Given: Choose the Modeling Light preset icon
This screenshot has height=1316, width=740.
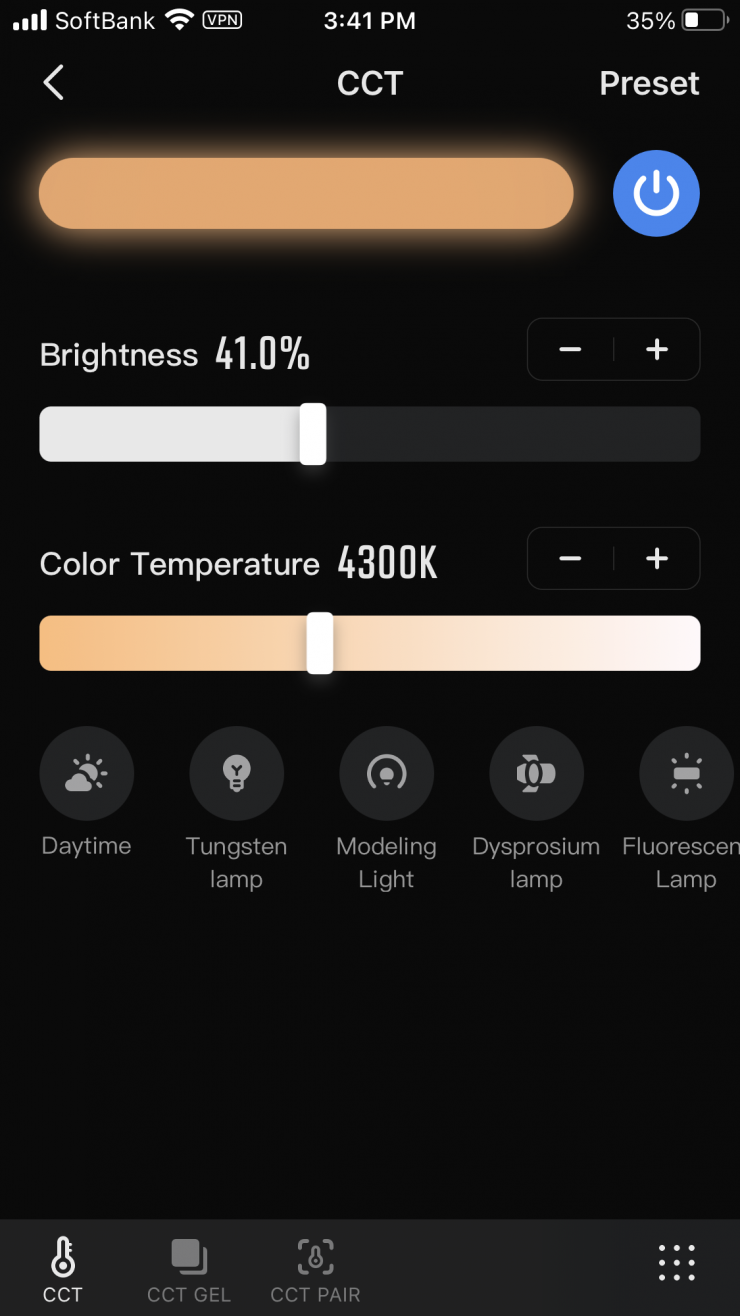Looking at the screenshot, I should tap(387, 773).
